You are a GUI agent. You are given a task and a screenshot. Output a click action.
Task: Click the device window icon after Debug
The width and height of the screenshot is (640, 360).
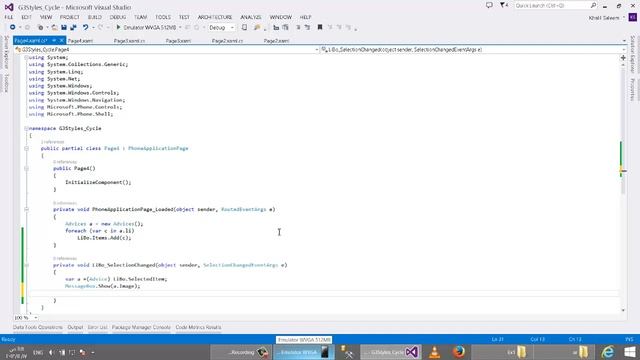[x=244, y=27]
